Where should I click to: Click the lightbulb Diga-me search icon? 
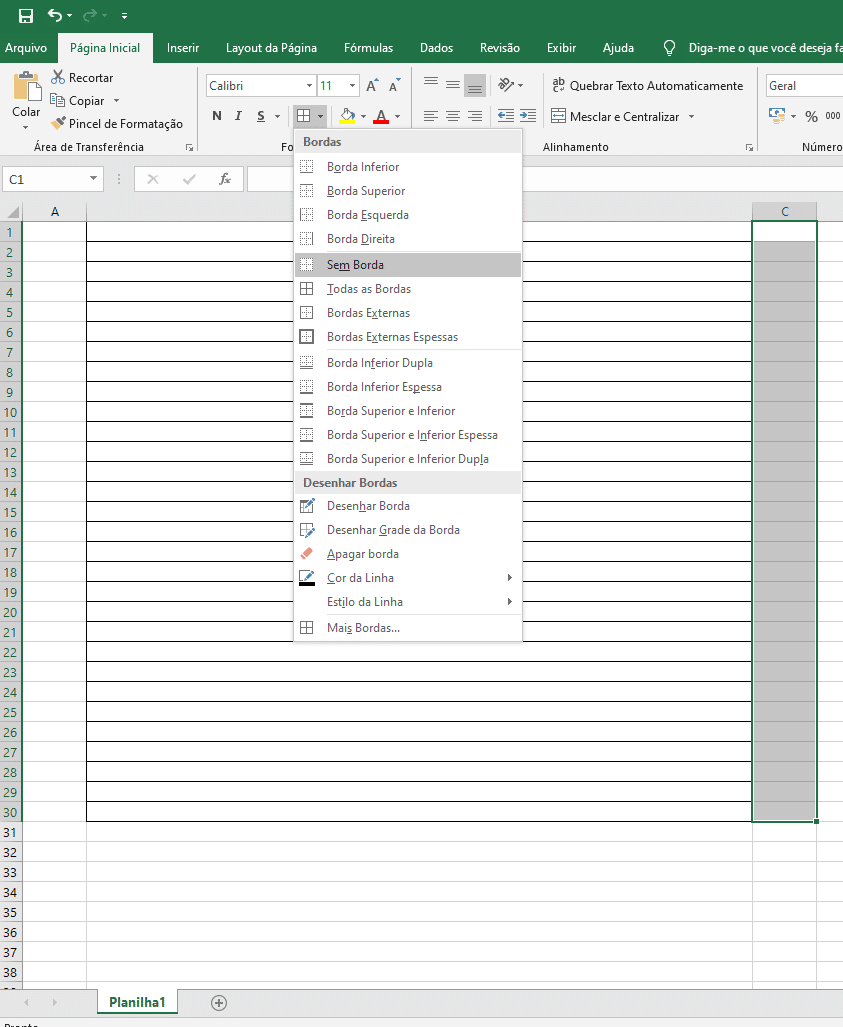pos(669,48)
